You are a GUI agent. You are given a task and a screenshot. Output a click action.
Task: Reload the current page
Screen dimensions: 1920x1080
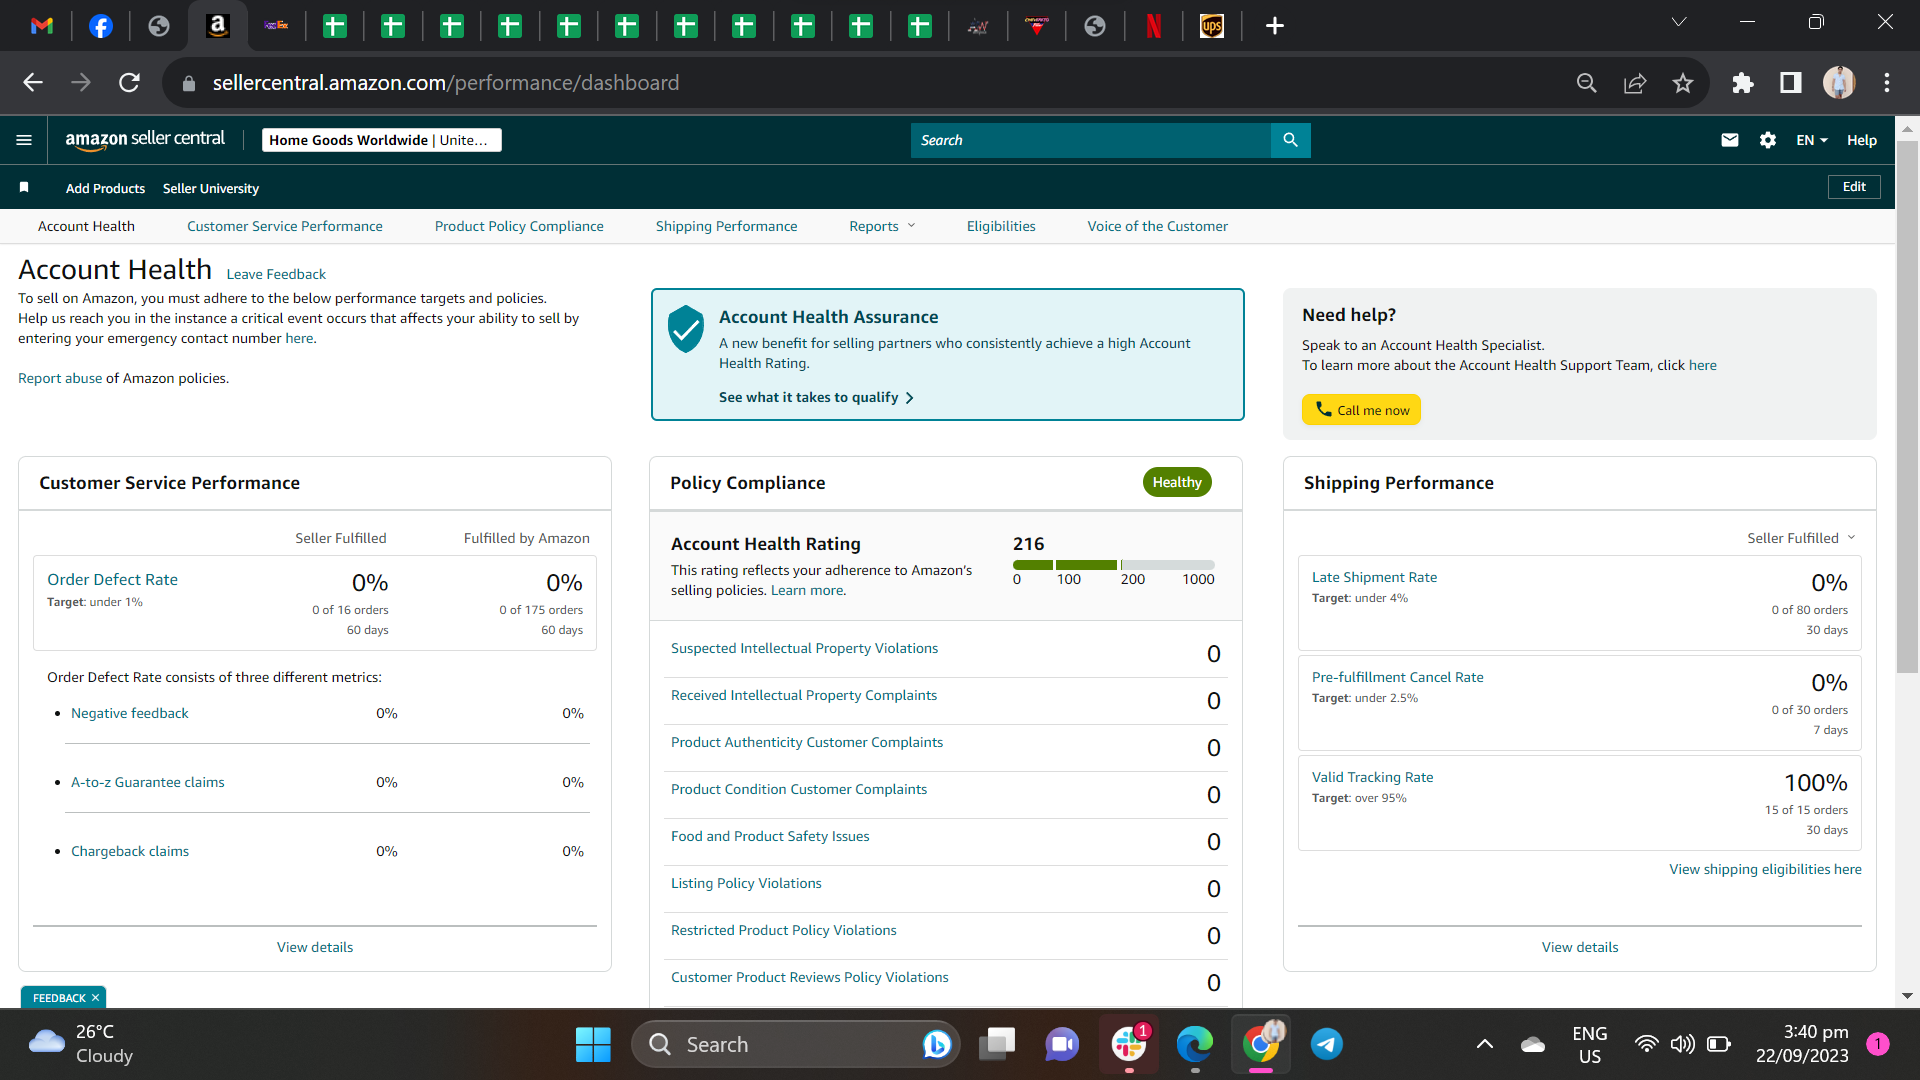pos(130,83)
